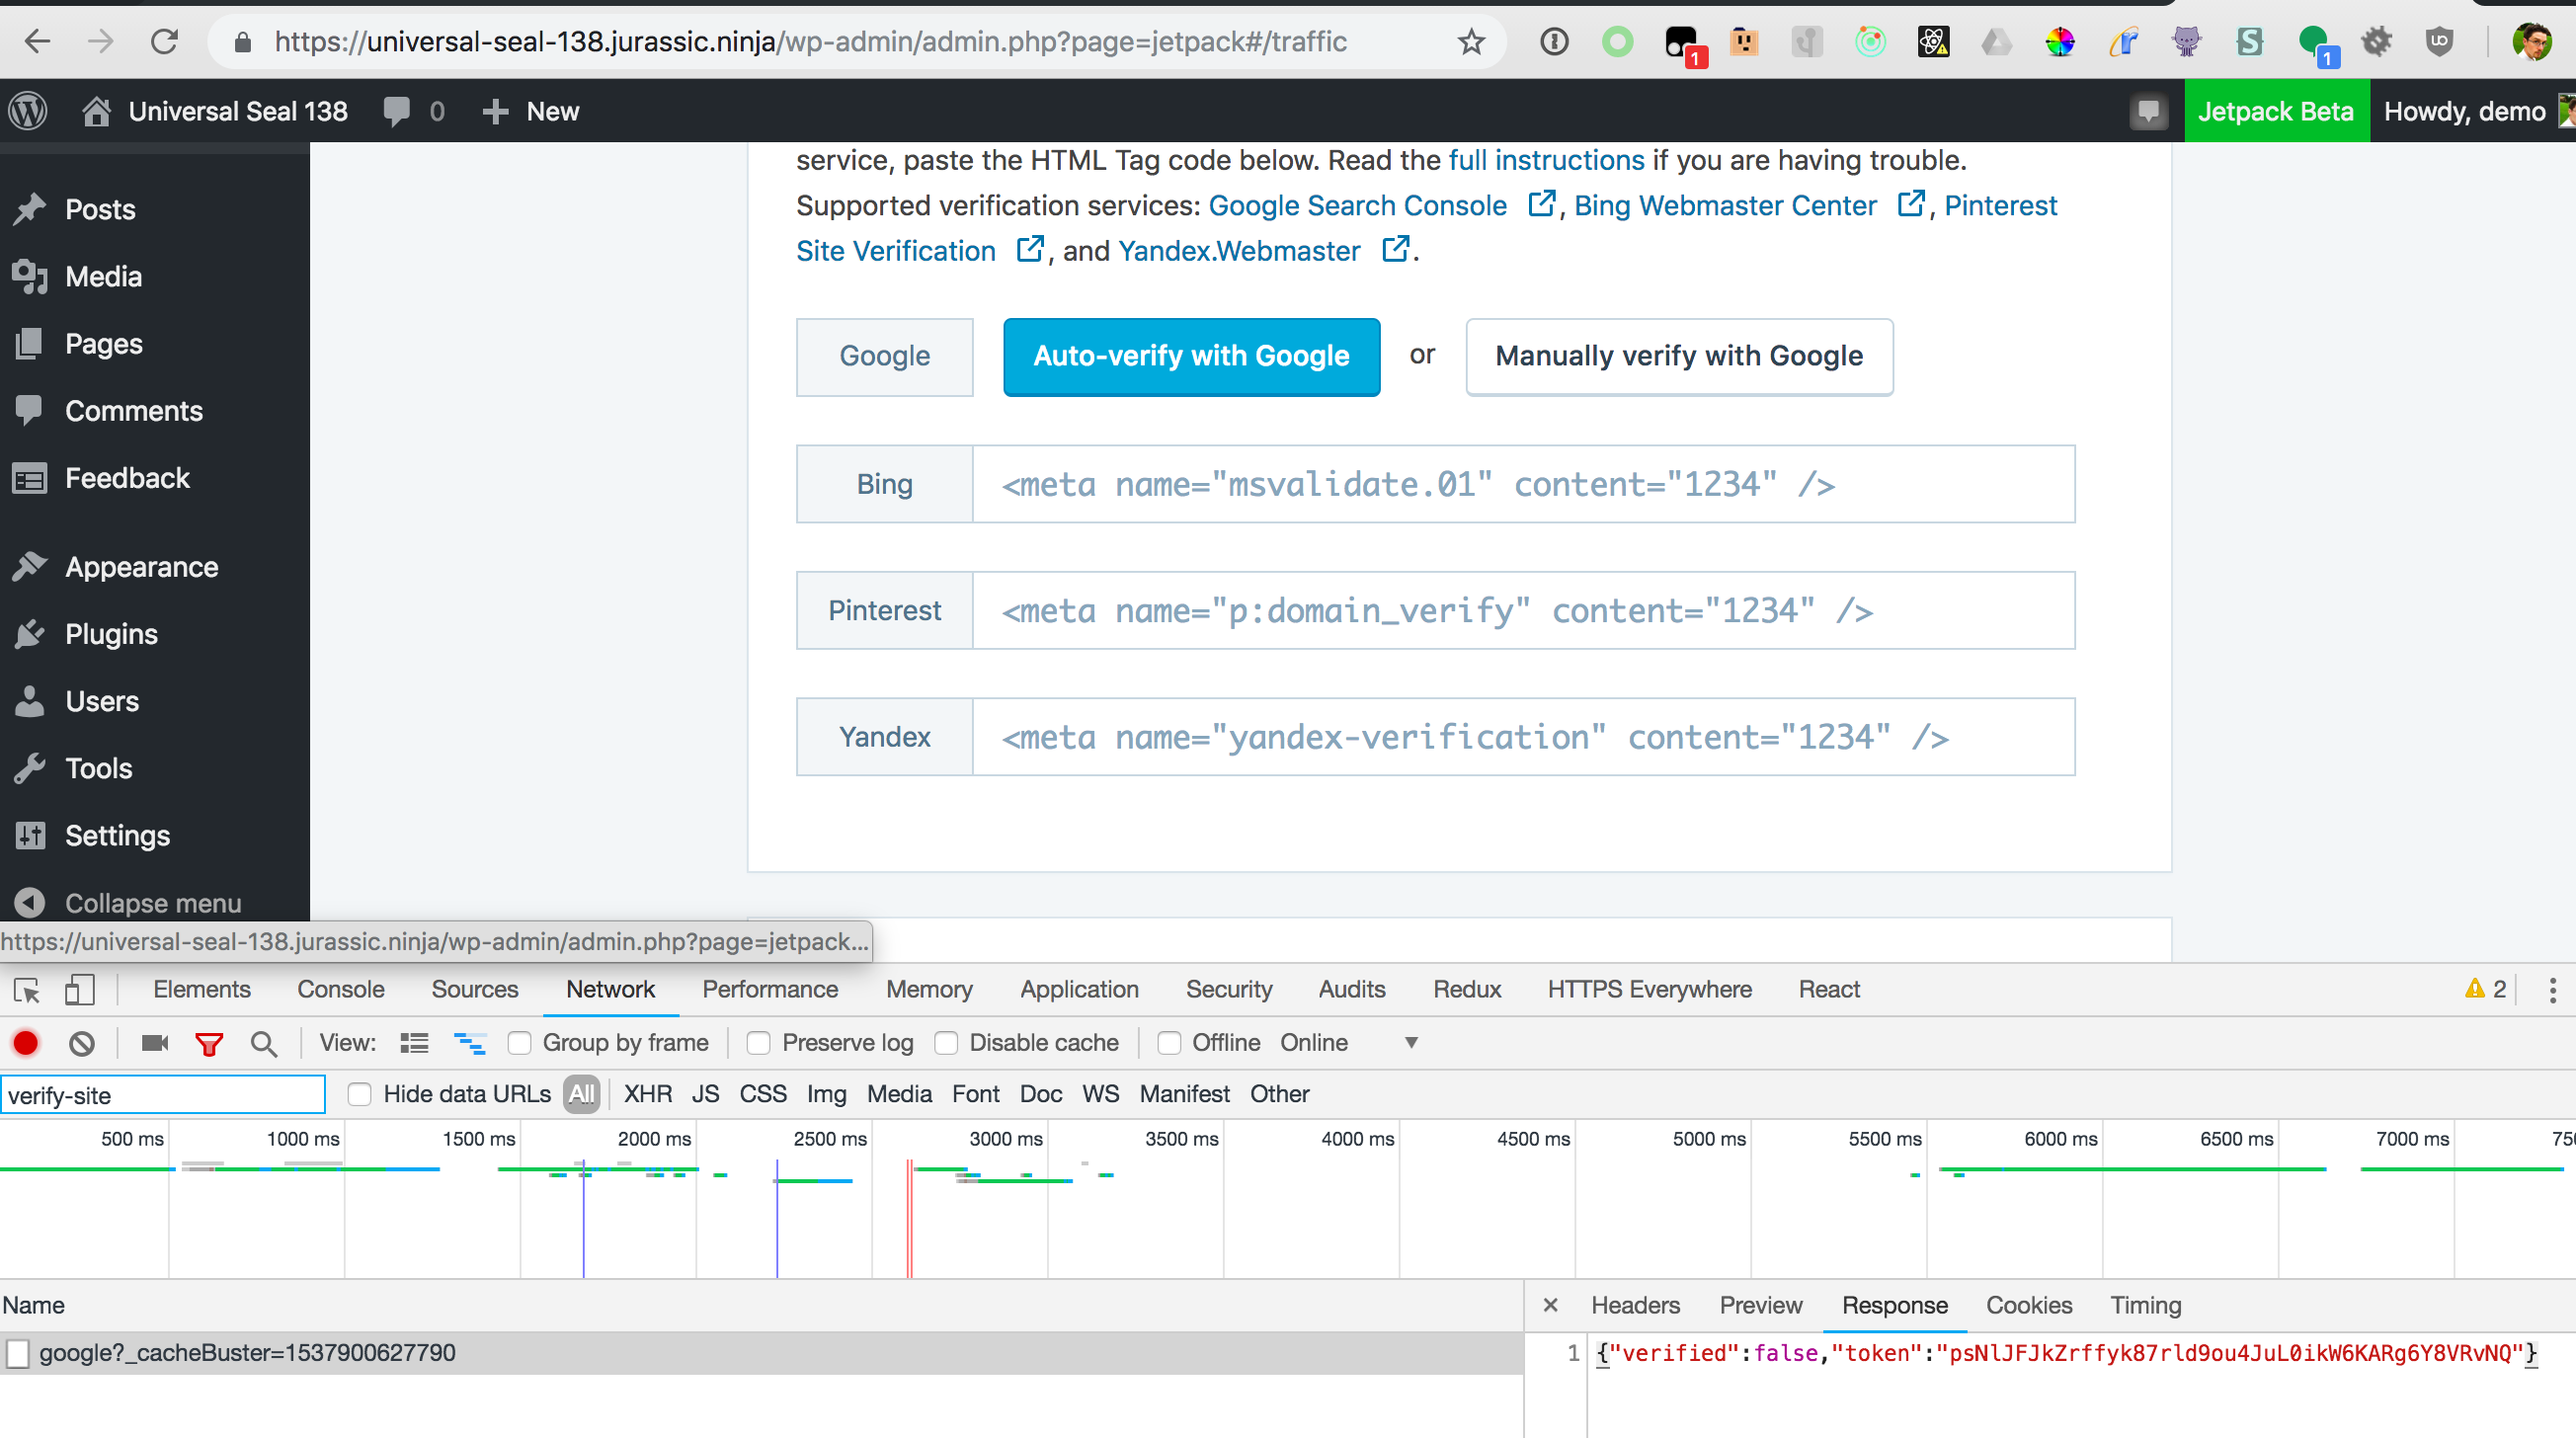Enable Preserve log checkbox

tap(759, 1043)
